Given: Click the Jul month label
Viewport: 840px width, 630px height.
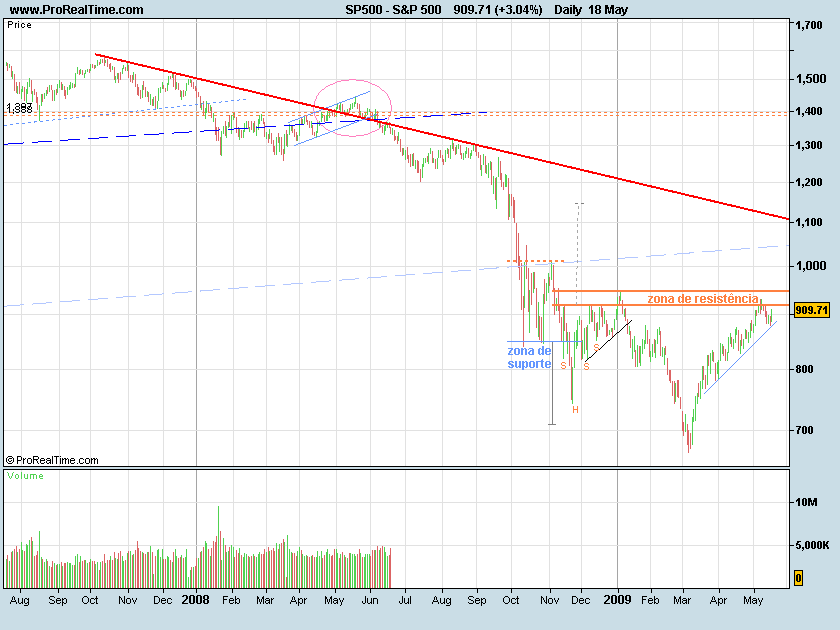Looking at the screenshot, I should (405, 600).
